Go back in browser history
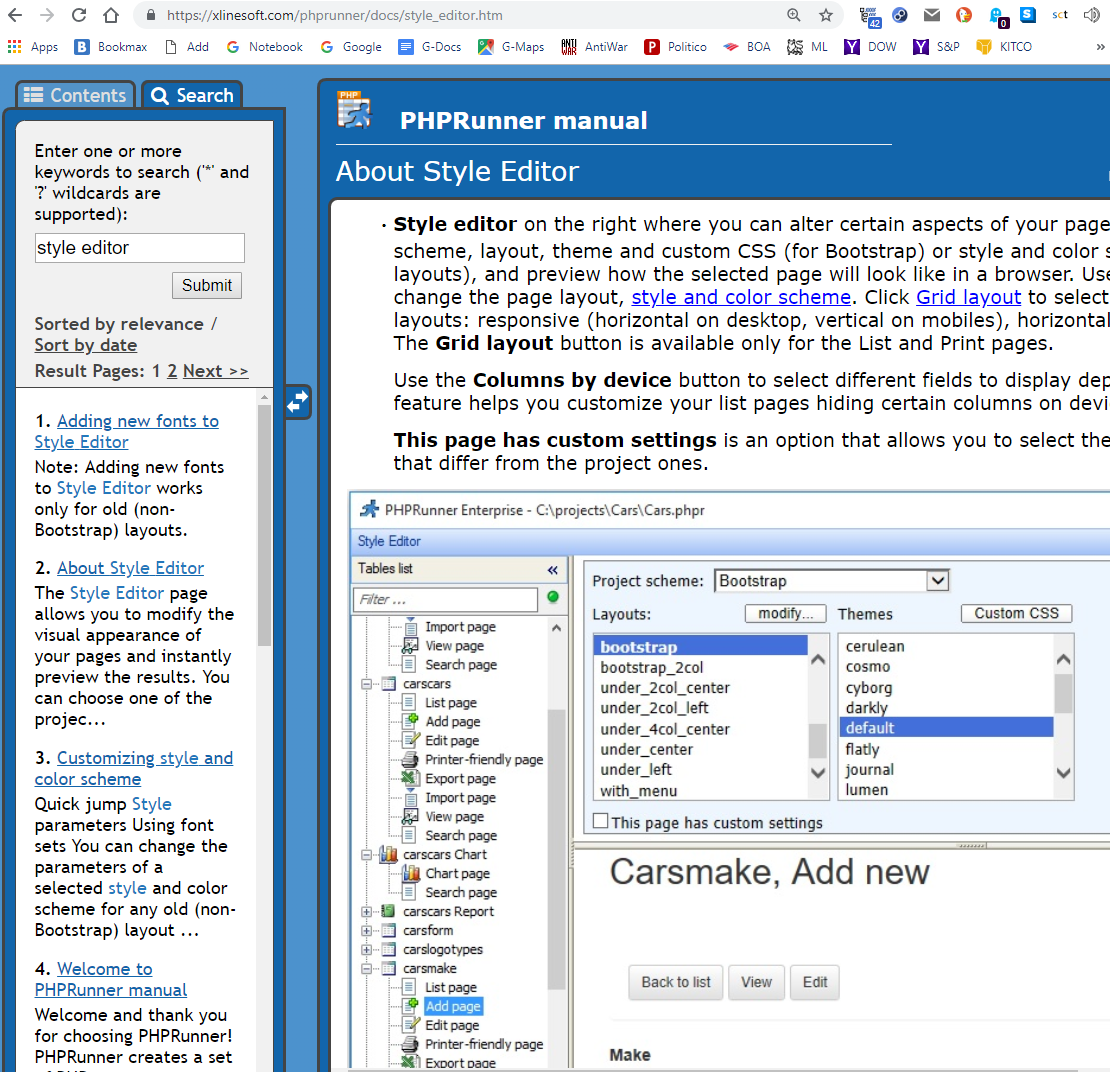This screenshot has height=1072, width=1110. (x=15, y=15)
